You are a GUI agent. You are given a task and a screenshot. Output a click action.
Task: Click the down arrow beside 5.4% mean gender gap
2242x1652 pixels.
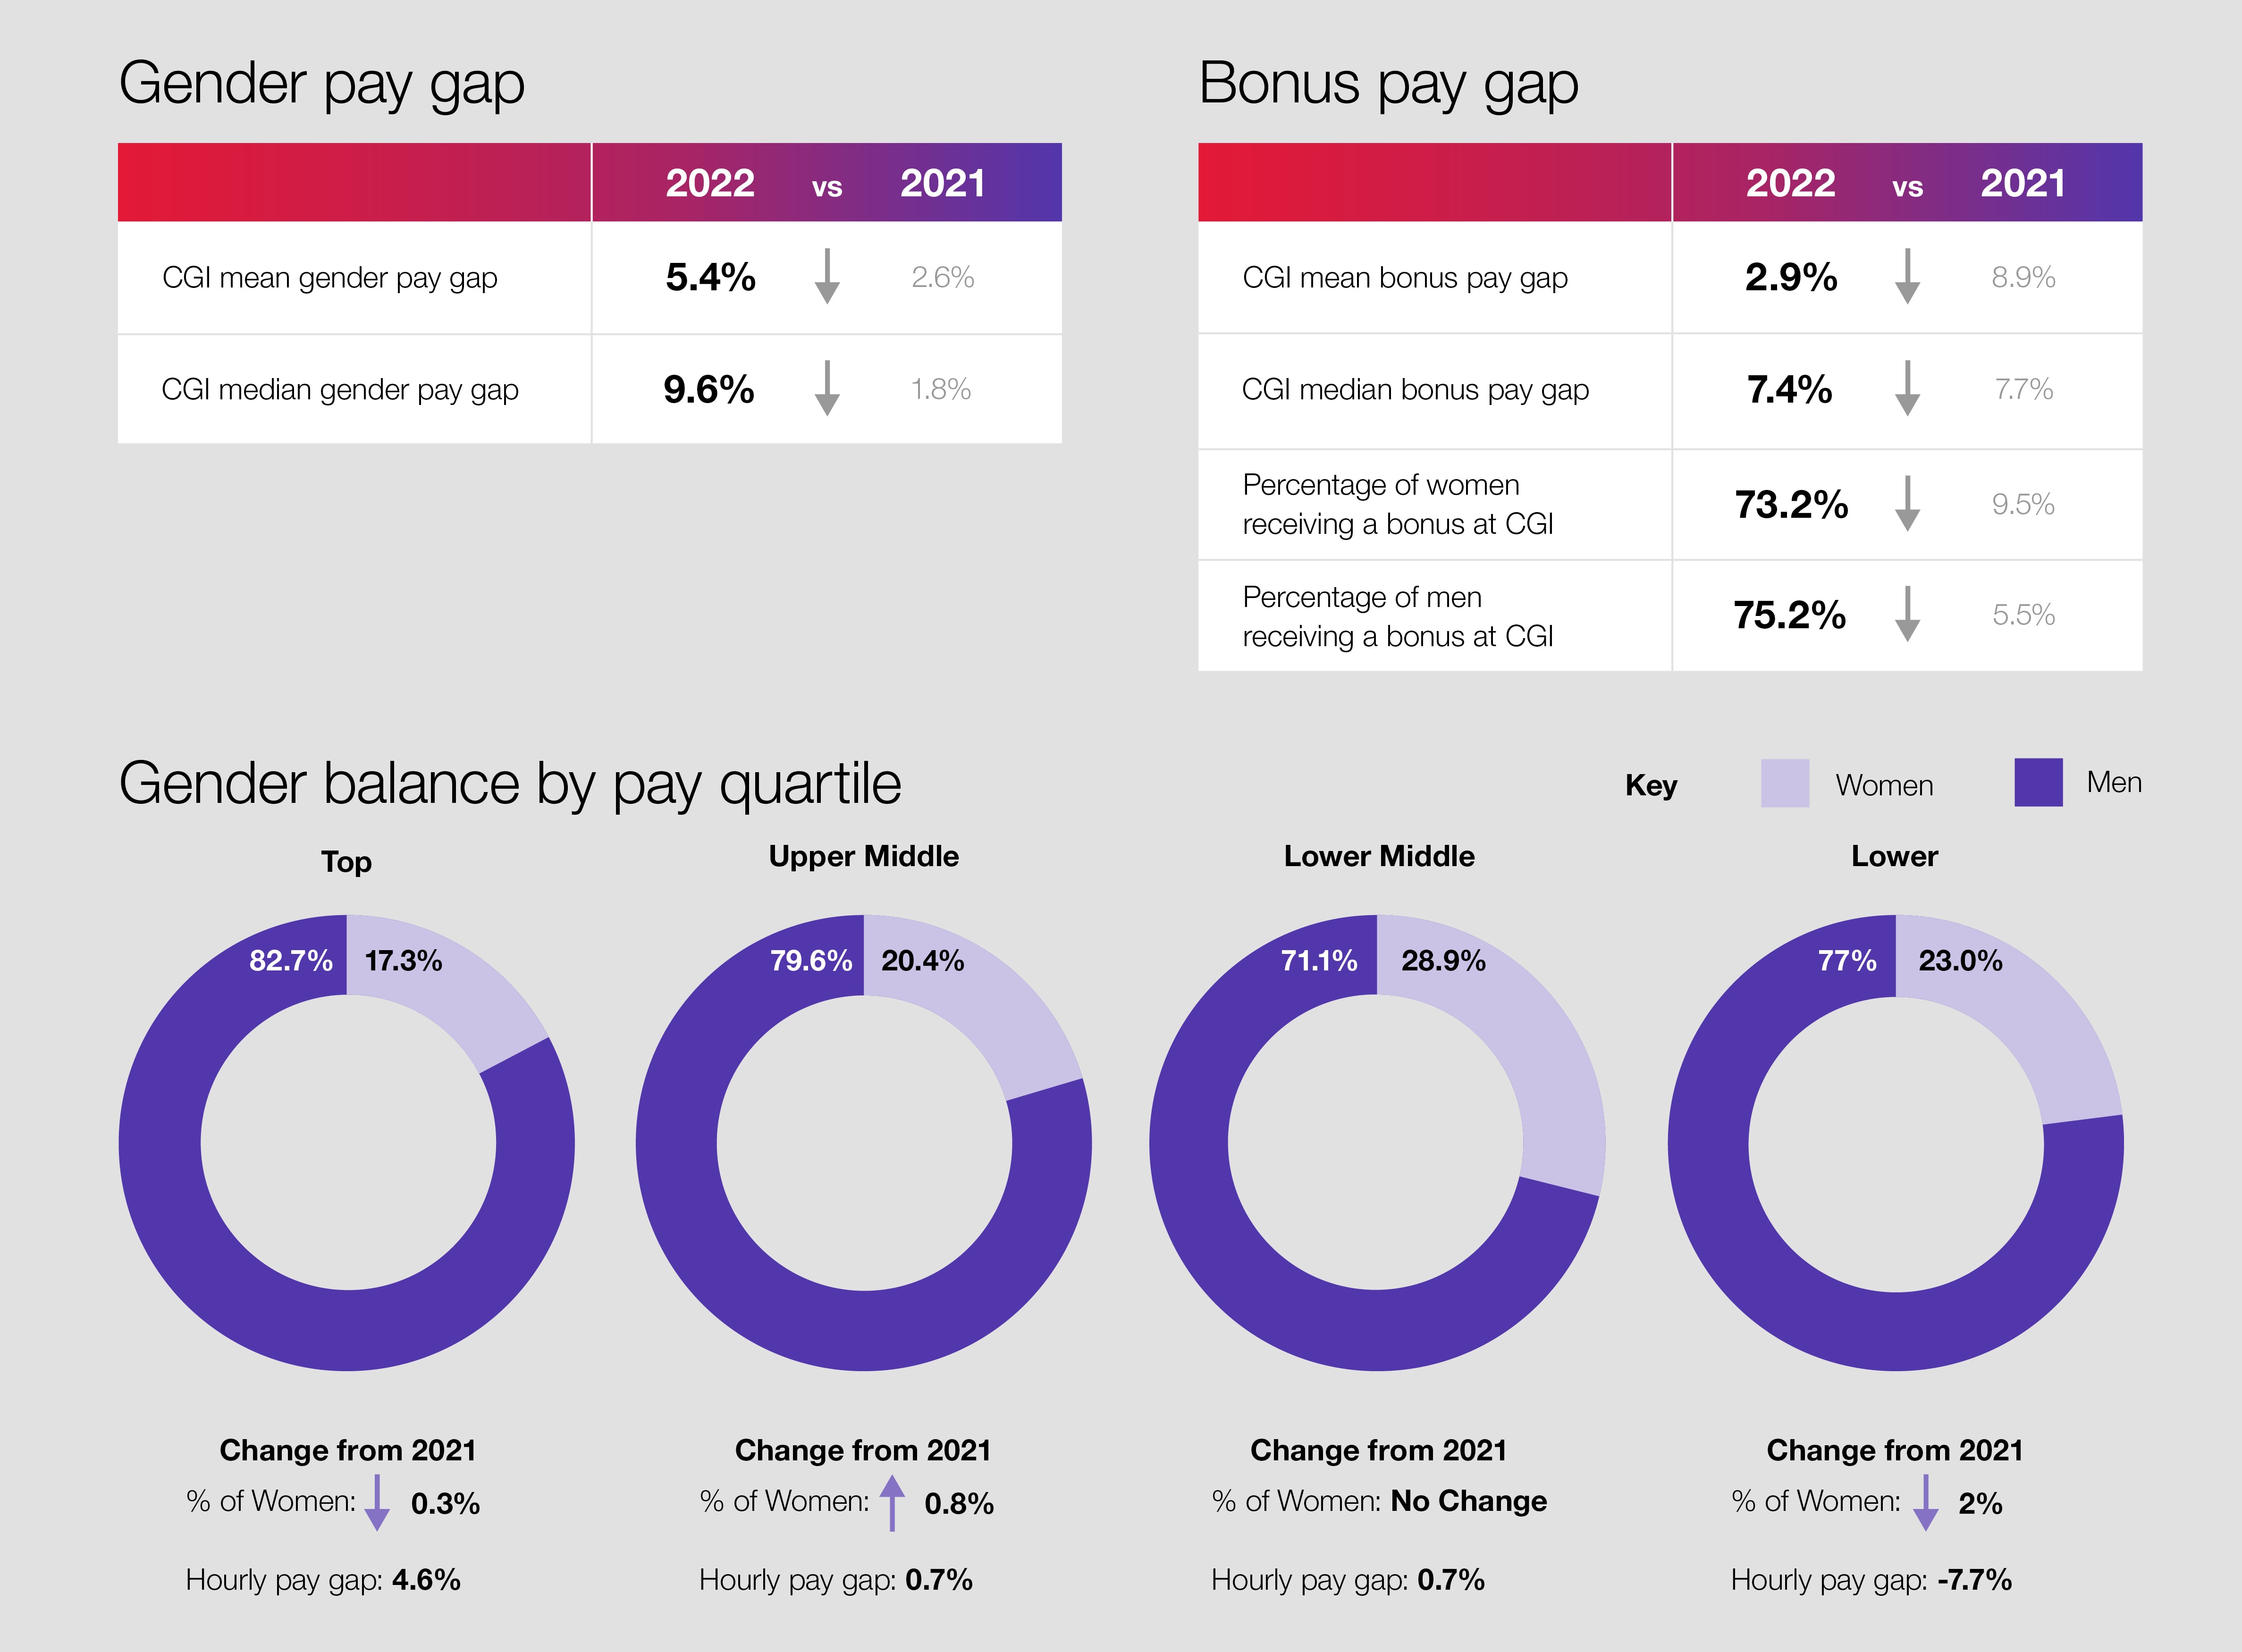pos(826,276)
